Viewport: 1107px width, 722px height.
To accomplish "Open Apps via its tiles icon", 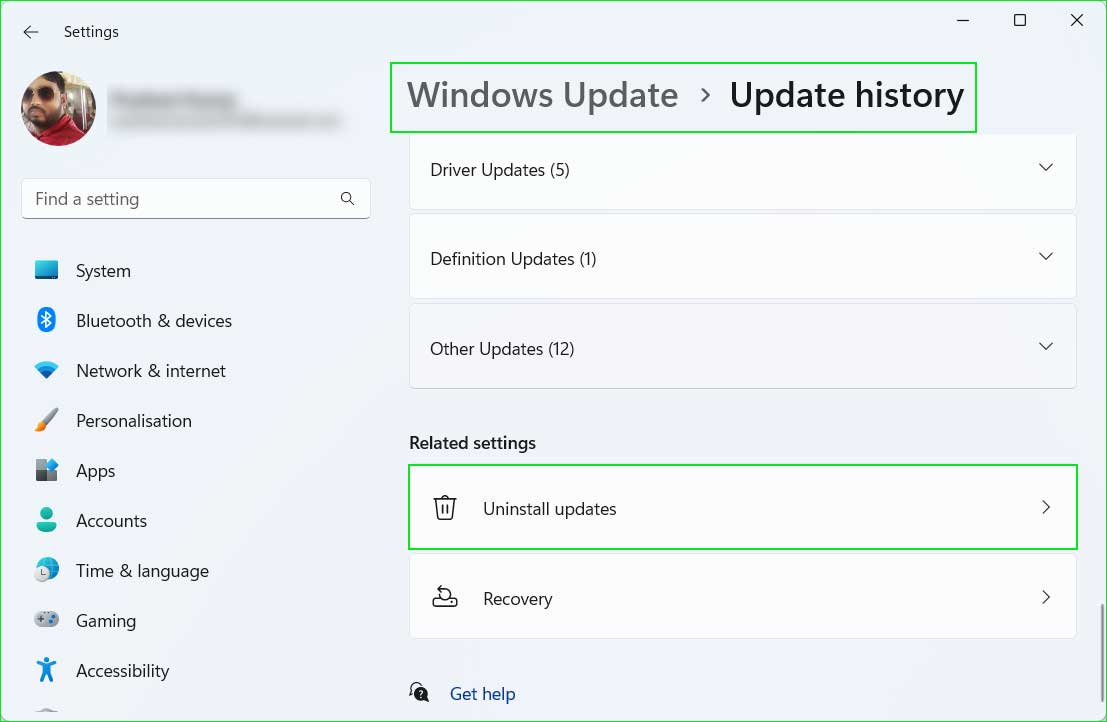I will (x=47, y=470).
